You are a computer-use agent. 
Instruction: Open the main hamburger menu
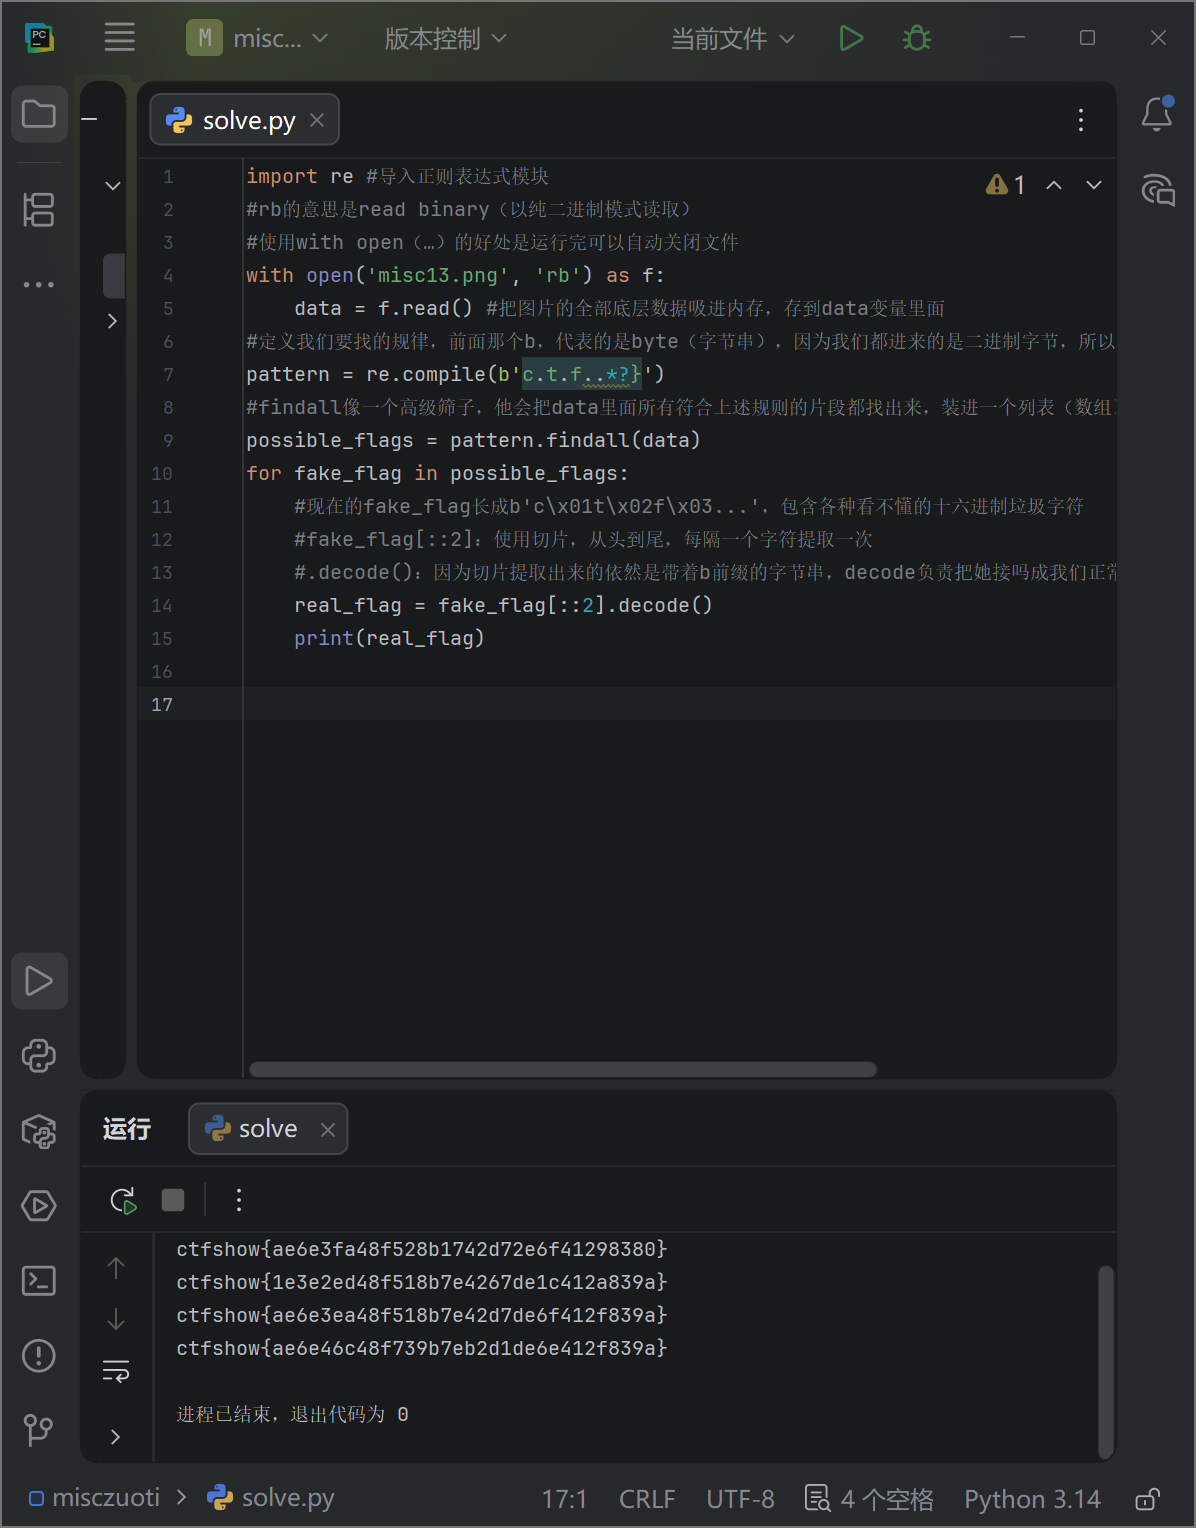(120, 39)
